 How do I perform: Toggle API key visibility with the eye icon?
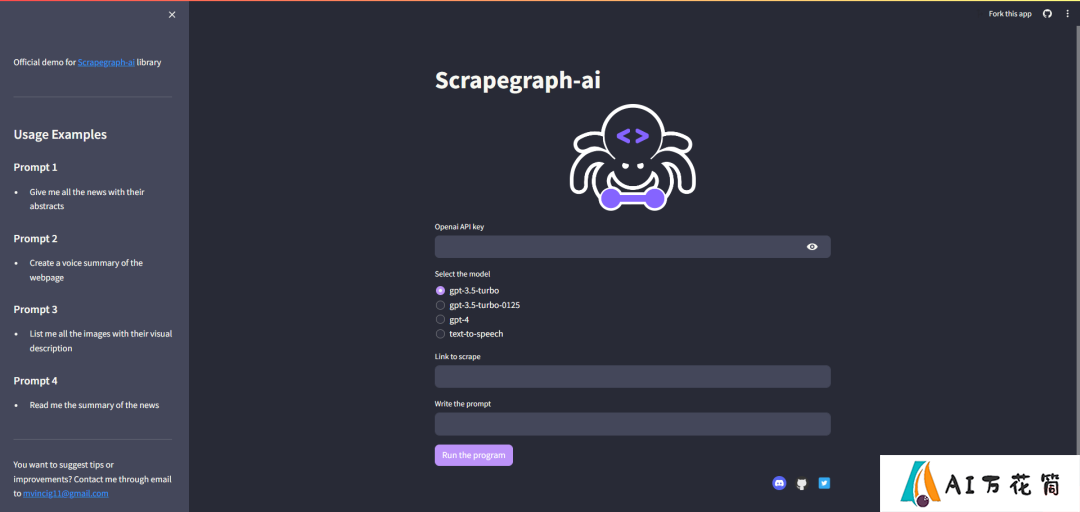click(x=812, y=247)
